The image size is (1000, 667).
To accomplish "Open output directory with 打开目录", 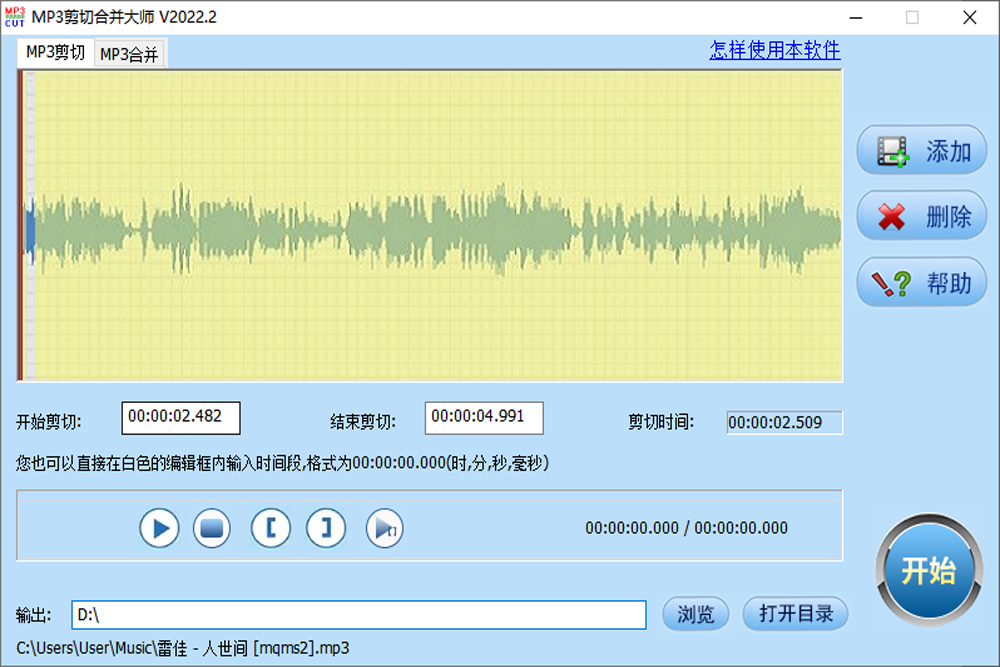I will pos(795,614).
